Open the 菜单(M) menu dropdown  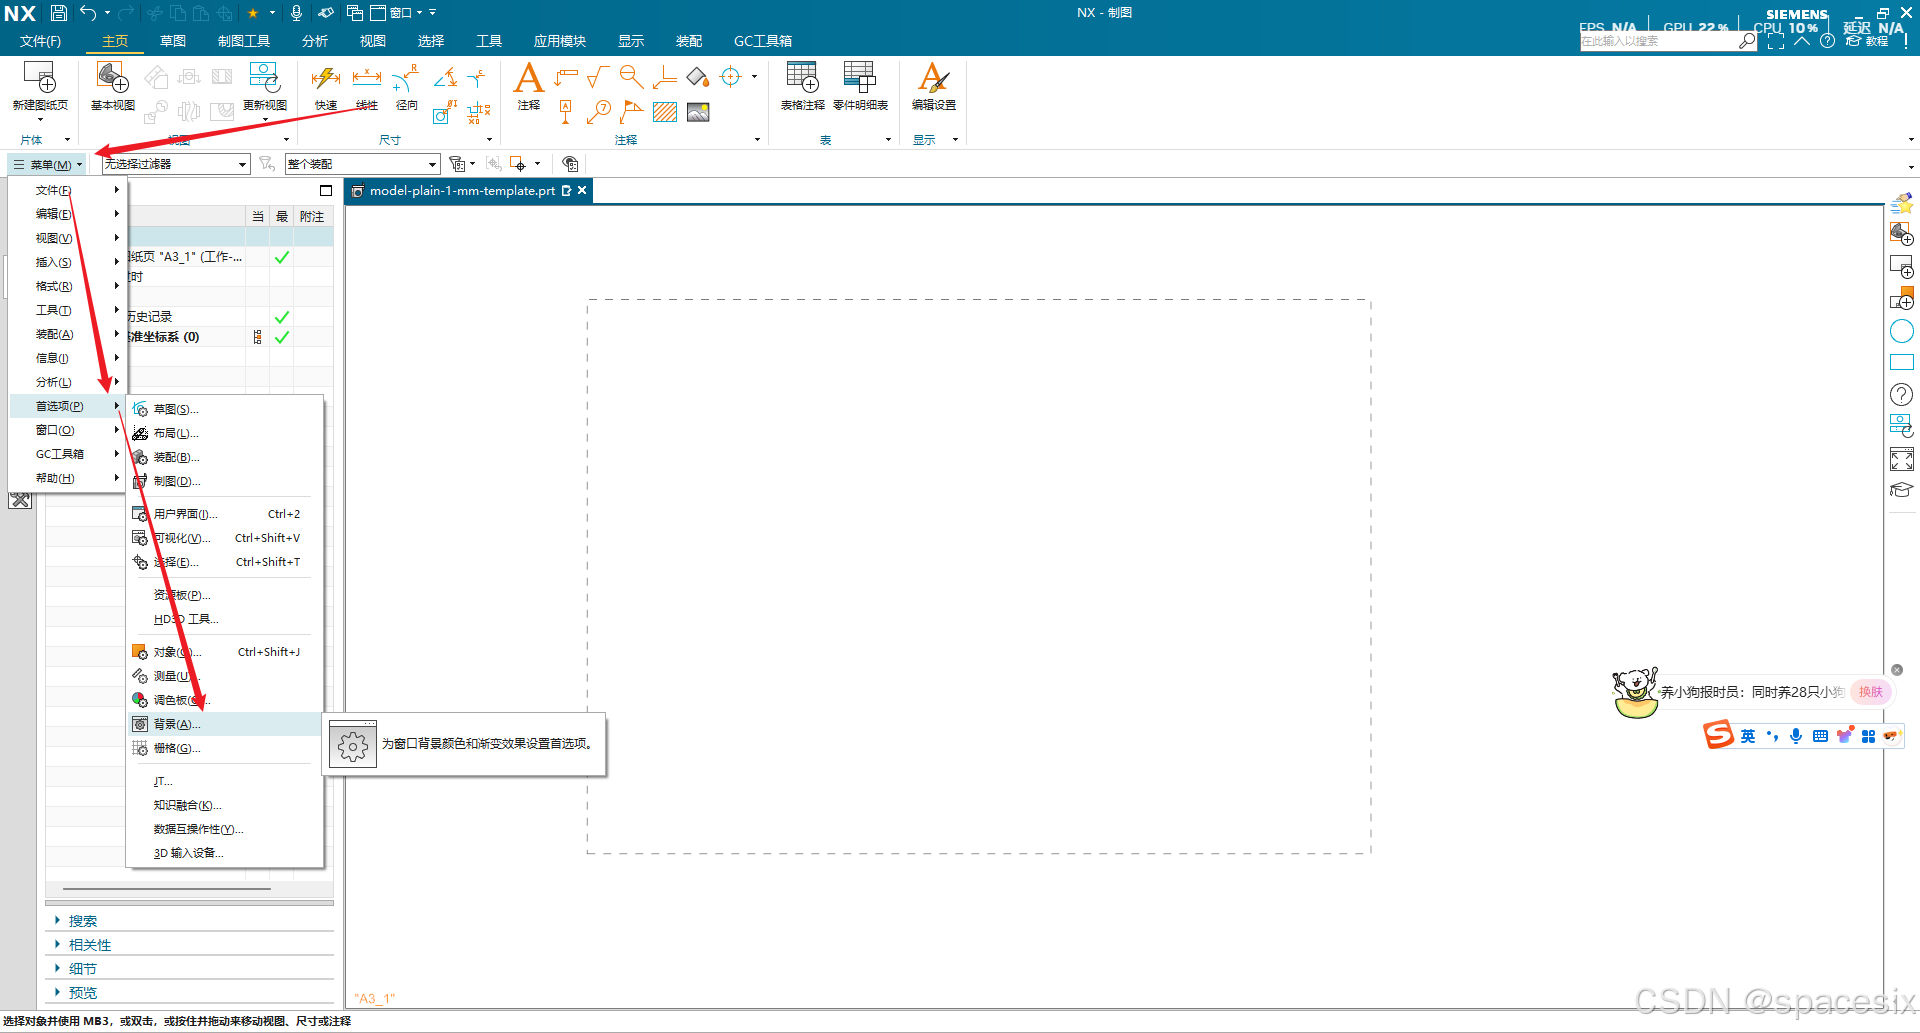(48, 165)
